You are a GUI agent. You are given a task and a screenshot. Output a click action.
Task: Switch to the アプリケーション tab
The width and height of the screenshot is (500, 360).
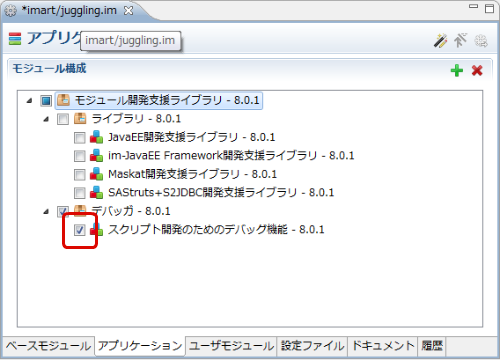coord(140,346)
